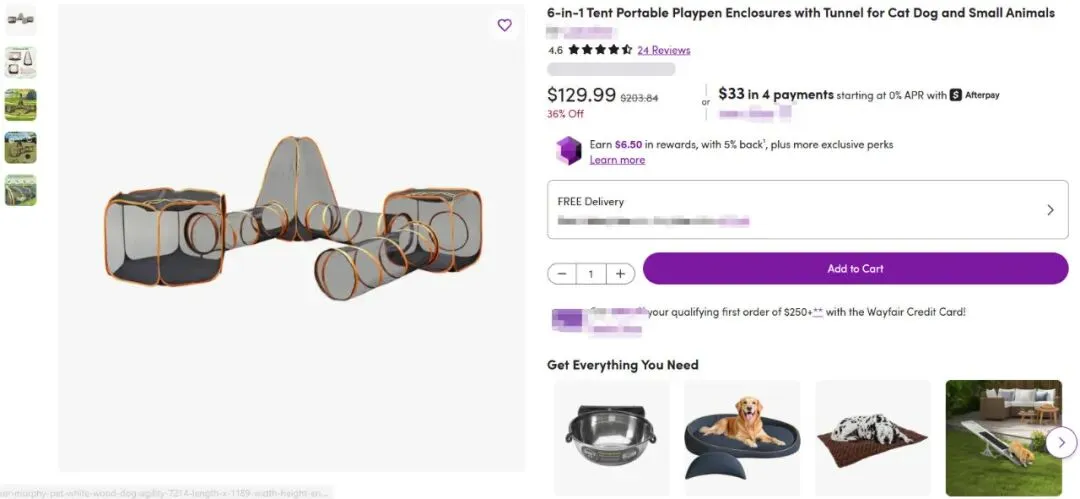Image resolution: width=1080 pixels, height=499 pixels.
Task: Select first product thumbnail image
Action: (x=20, y=19)
